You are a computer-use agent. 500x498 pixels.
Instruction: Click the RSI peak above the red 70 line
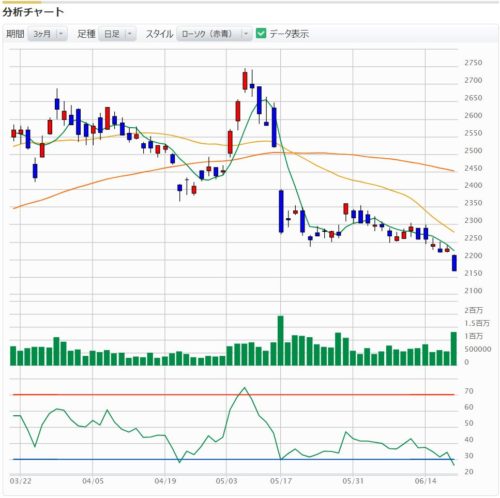(x=245, y=388)
